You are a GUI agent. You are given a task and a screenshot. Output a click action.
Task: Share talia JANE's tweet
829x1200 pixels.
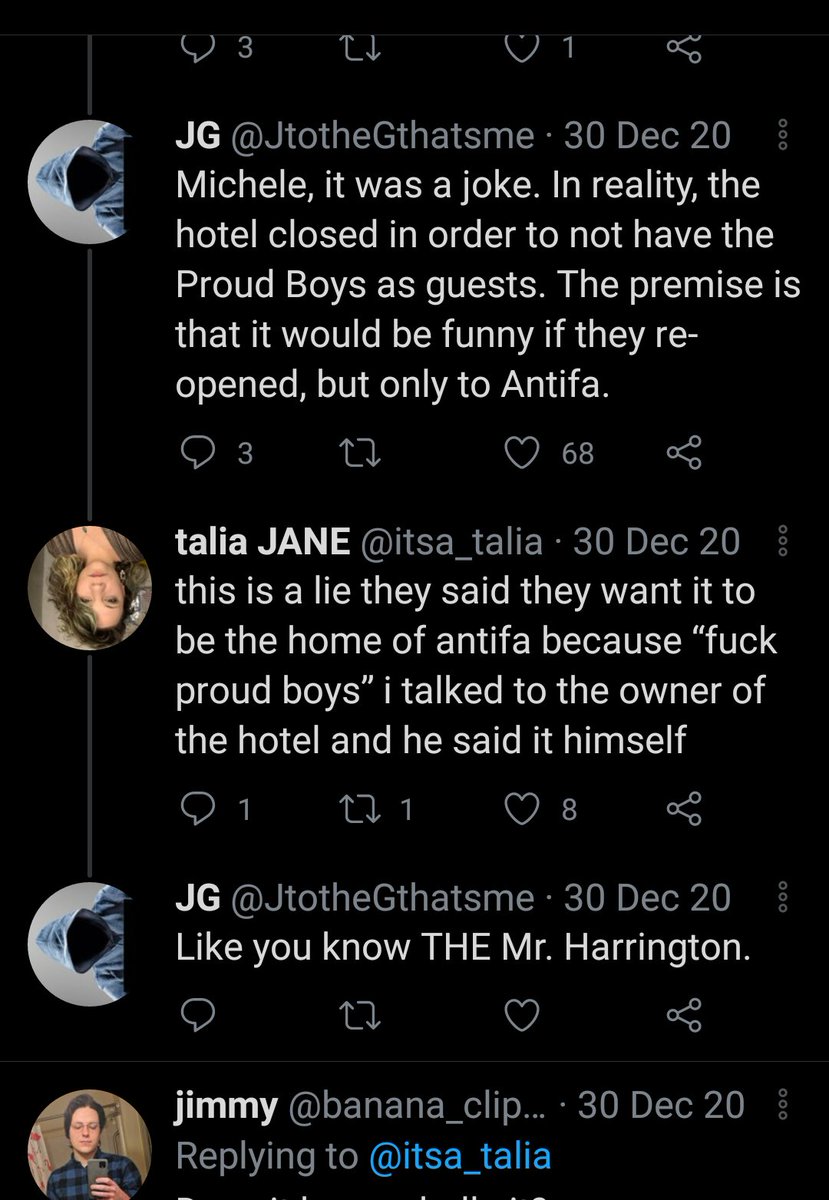tap(684, 808)
